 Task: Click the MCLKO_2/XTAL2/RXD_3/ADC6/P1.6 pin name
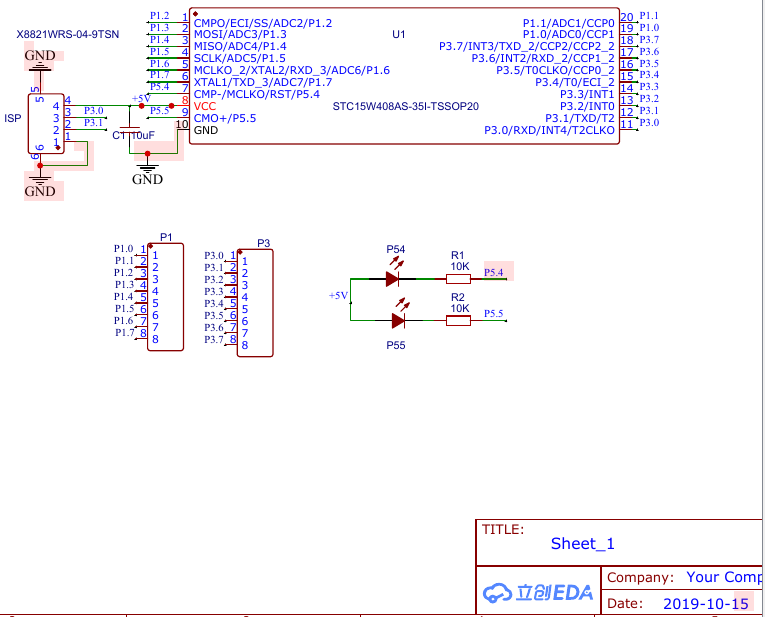pyautogui.click(x=292, y=70)
